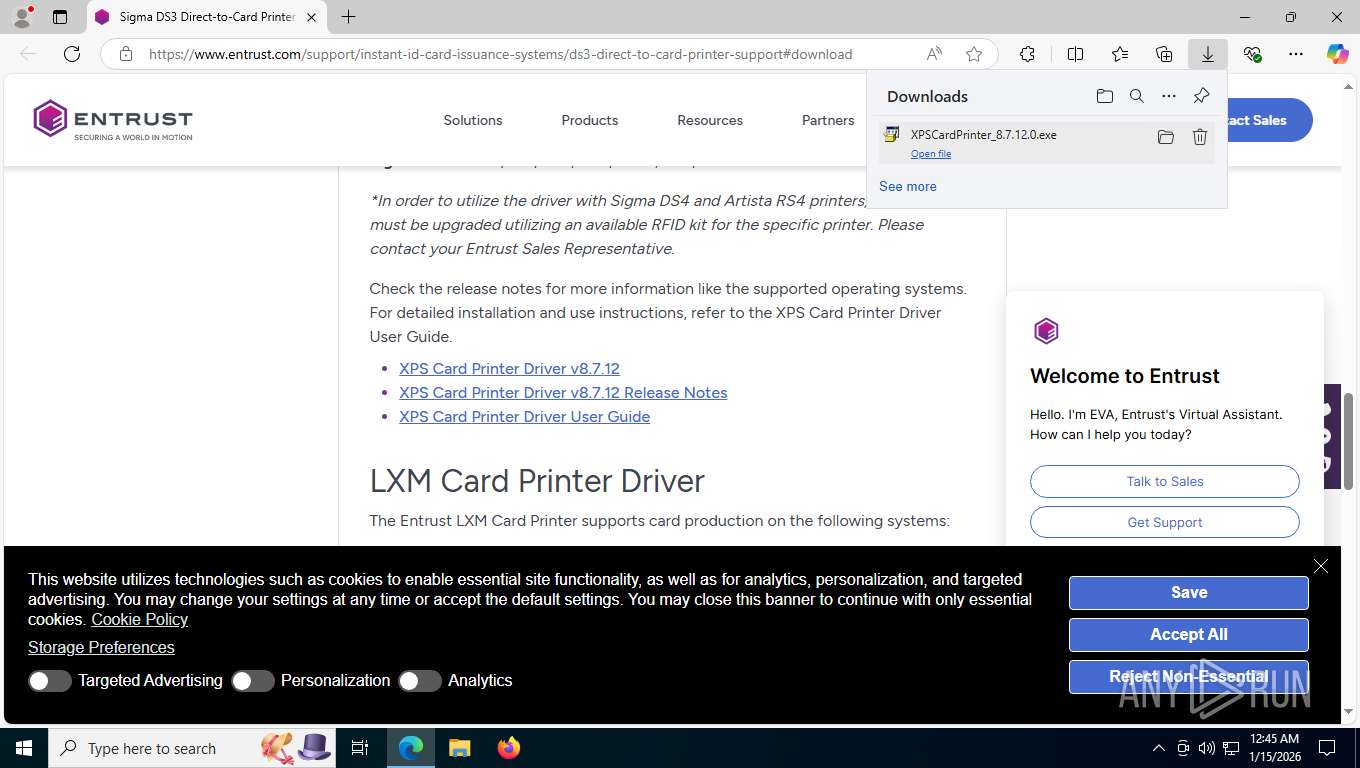
Task: Open Split screen icon
Action: 1075,54
